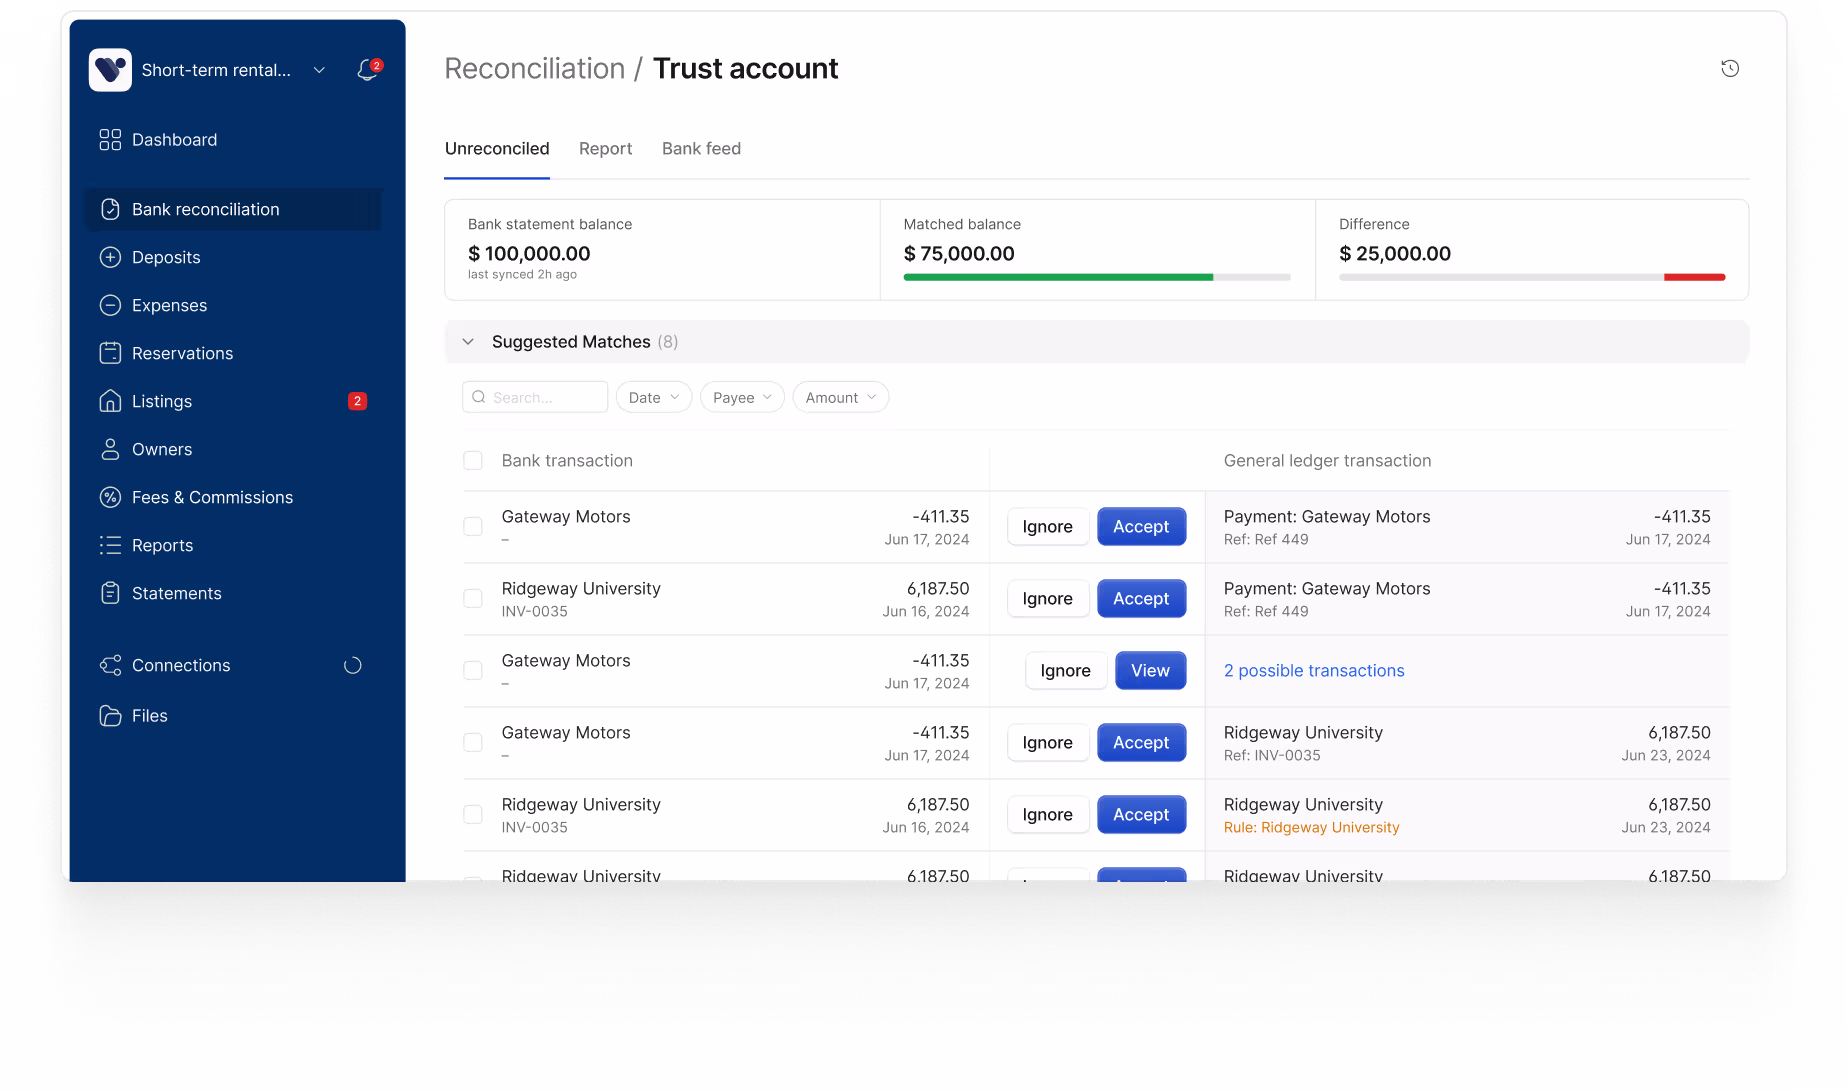Switch to the Bank feed tab
This screenshot has height=1090, width=1848.
tap(701, 148)
